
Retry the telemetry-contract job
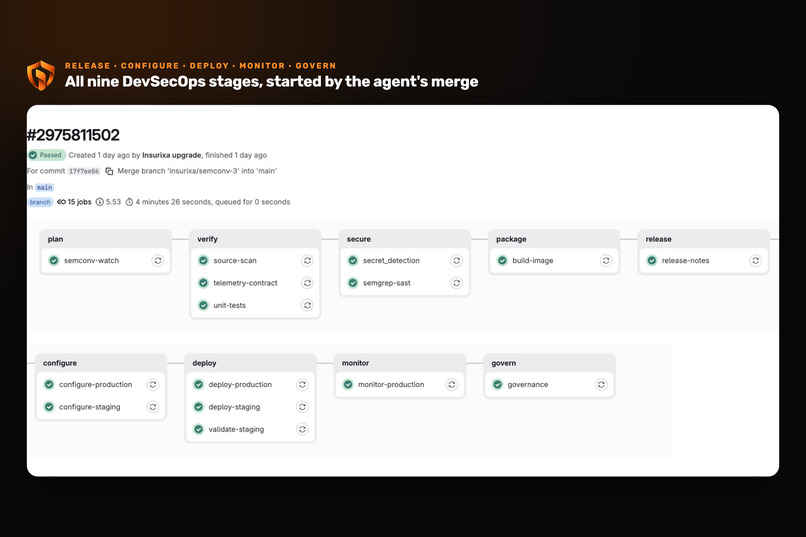tap(307, 283)
